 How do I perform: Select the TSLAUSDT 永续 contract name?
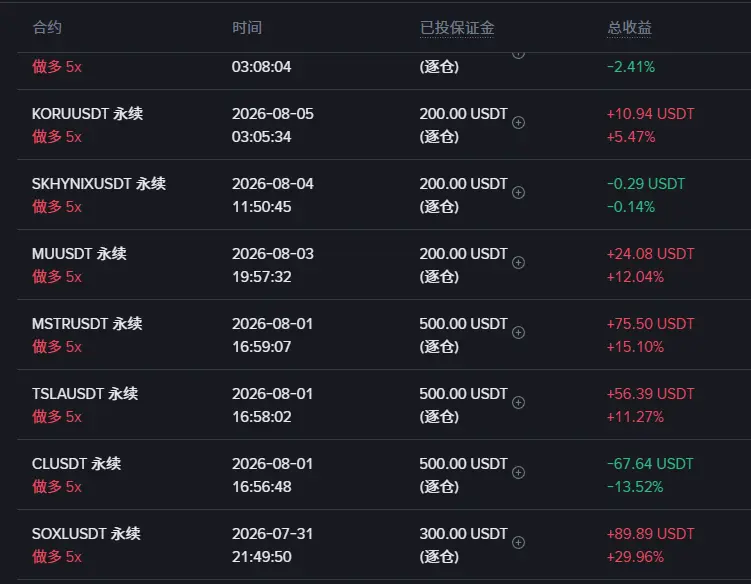click(85, 393)
